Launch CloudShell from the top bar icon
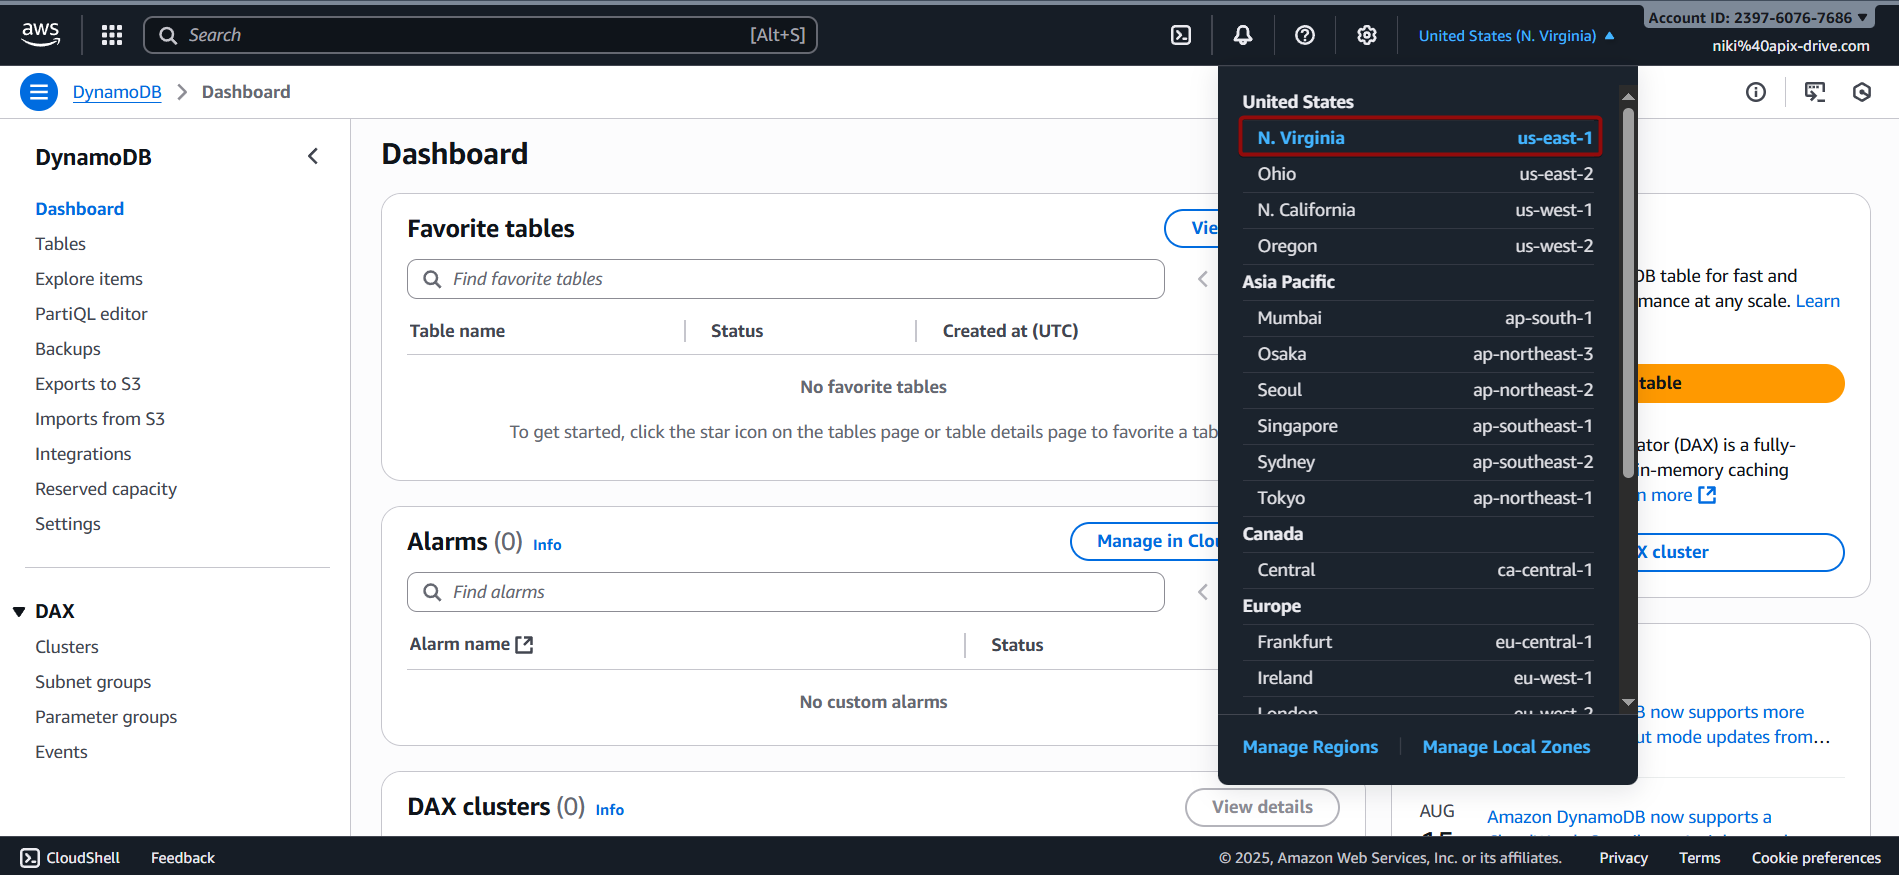 (1181, 35)
